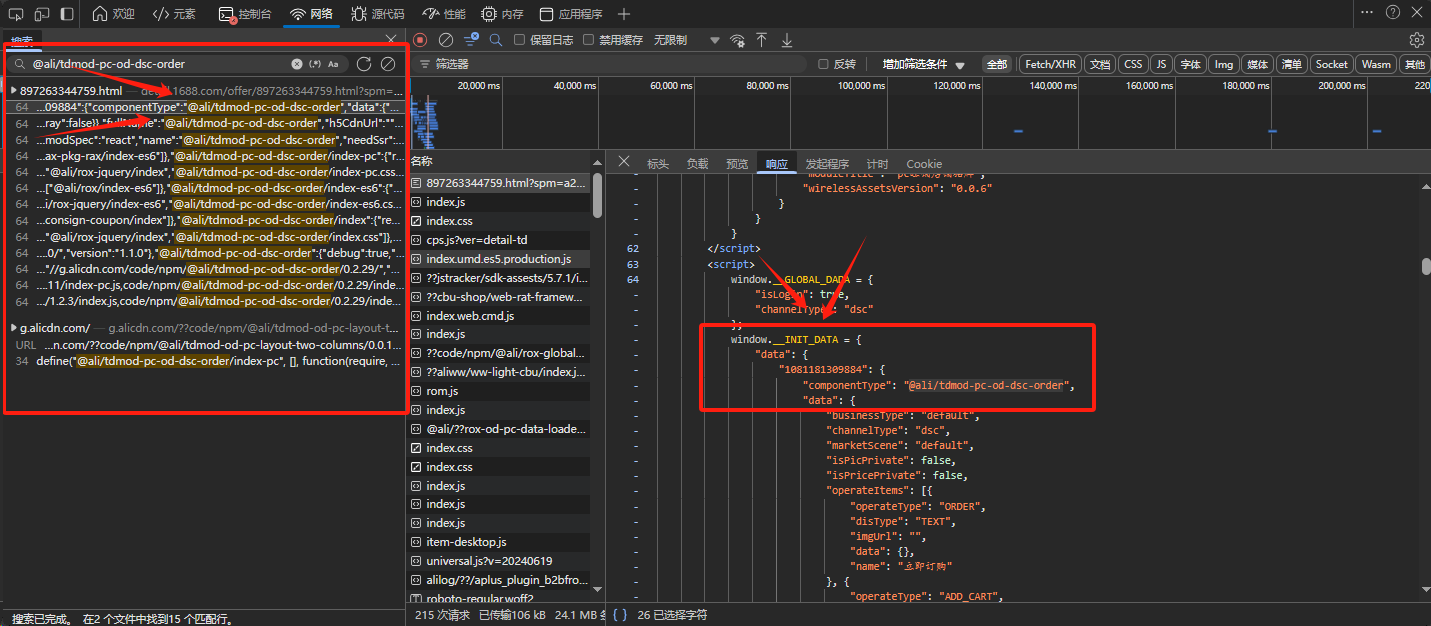
Task: Export HAR file with down-arrow icon
Action: (x=787, y=40)
